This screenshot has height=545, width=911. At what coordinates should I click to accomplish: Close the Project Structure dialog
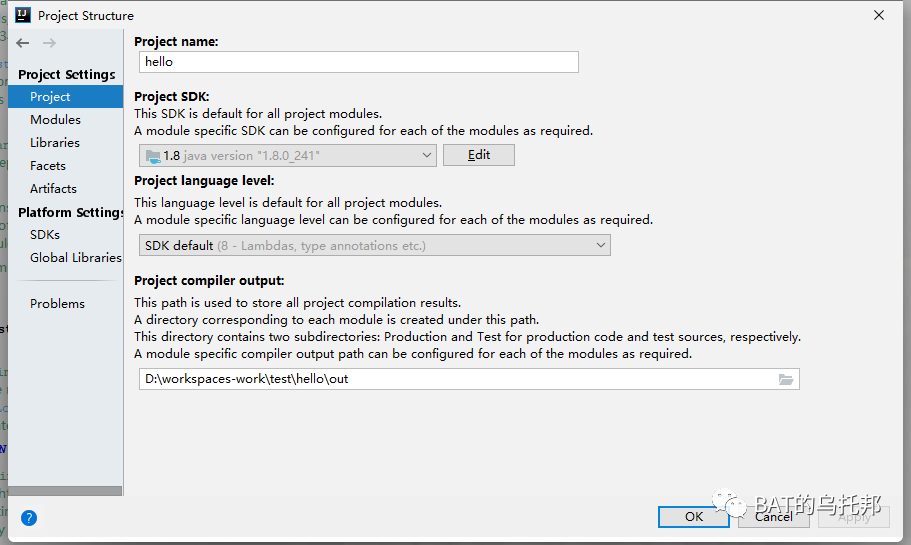pos(878,15)
